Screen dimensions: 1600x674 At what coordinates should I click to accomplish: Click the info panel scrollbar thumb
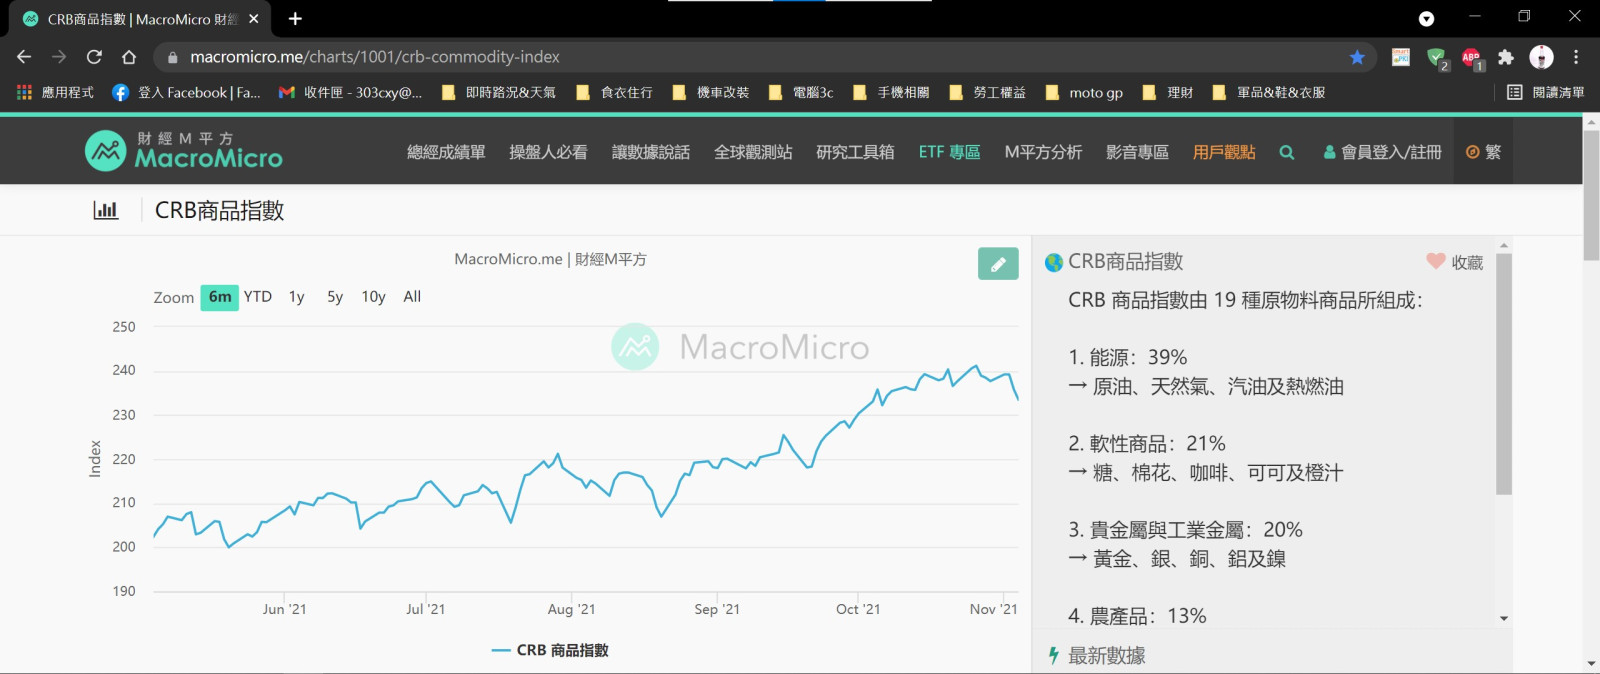coord(1504,374)
